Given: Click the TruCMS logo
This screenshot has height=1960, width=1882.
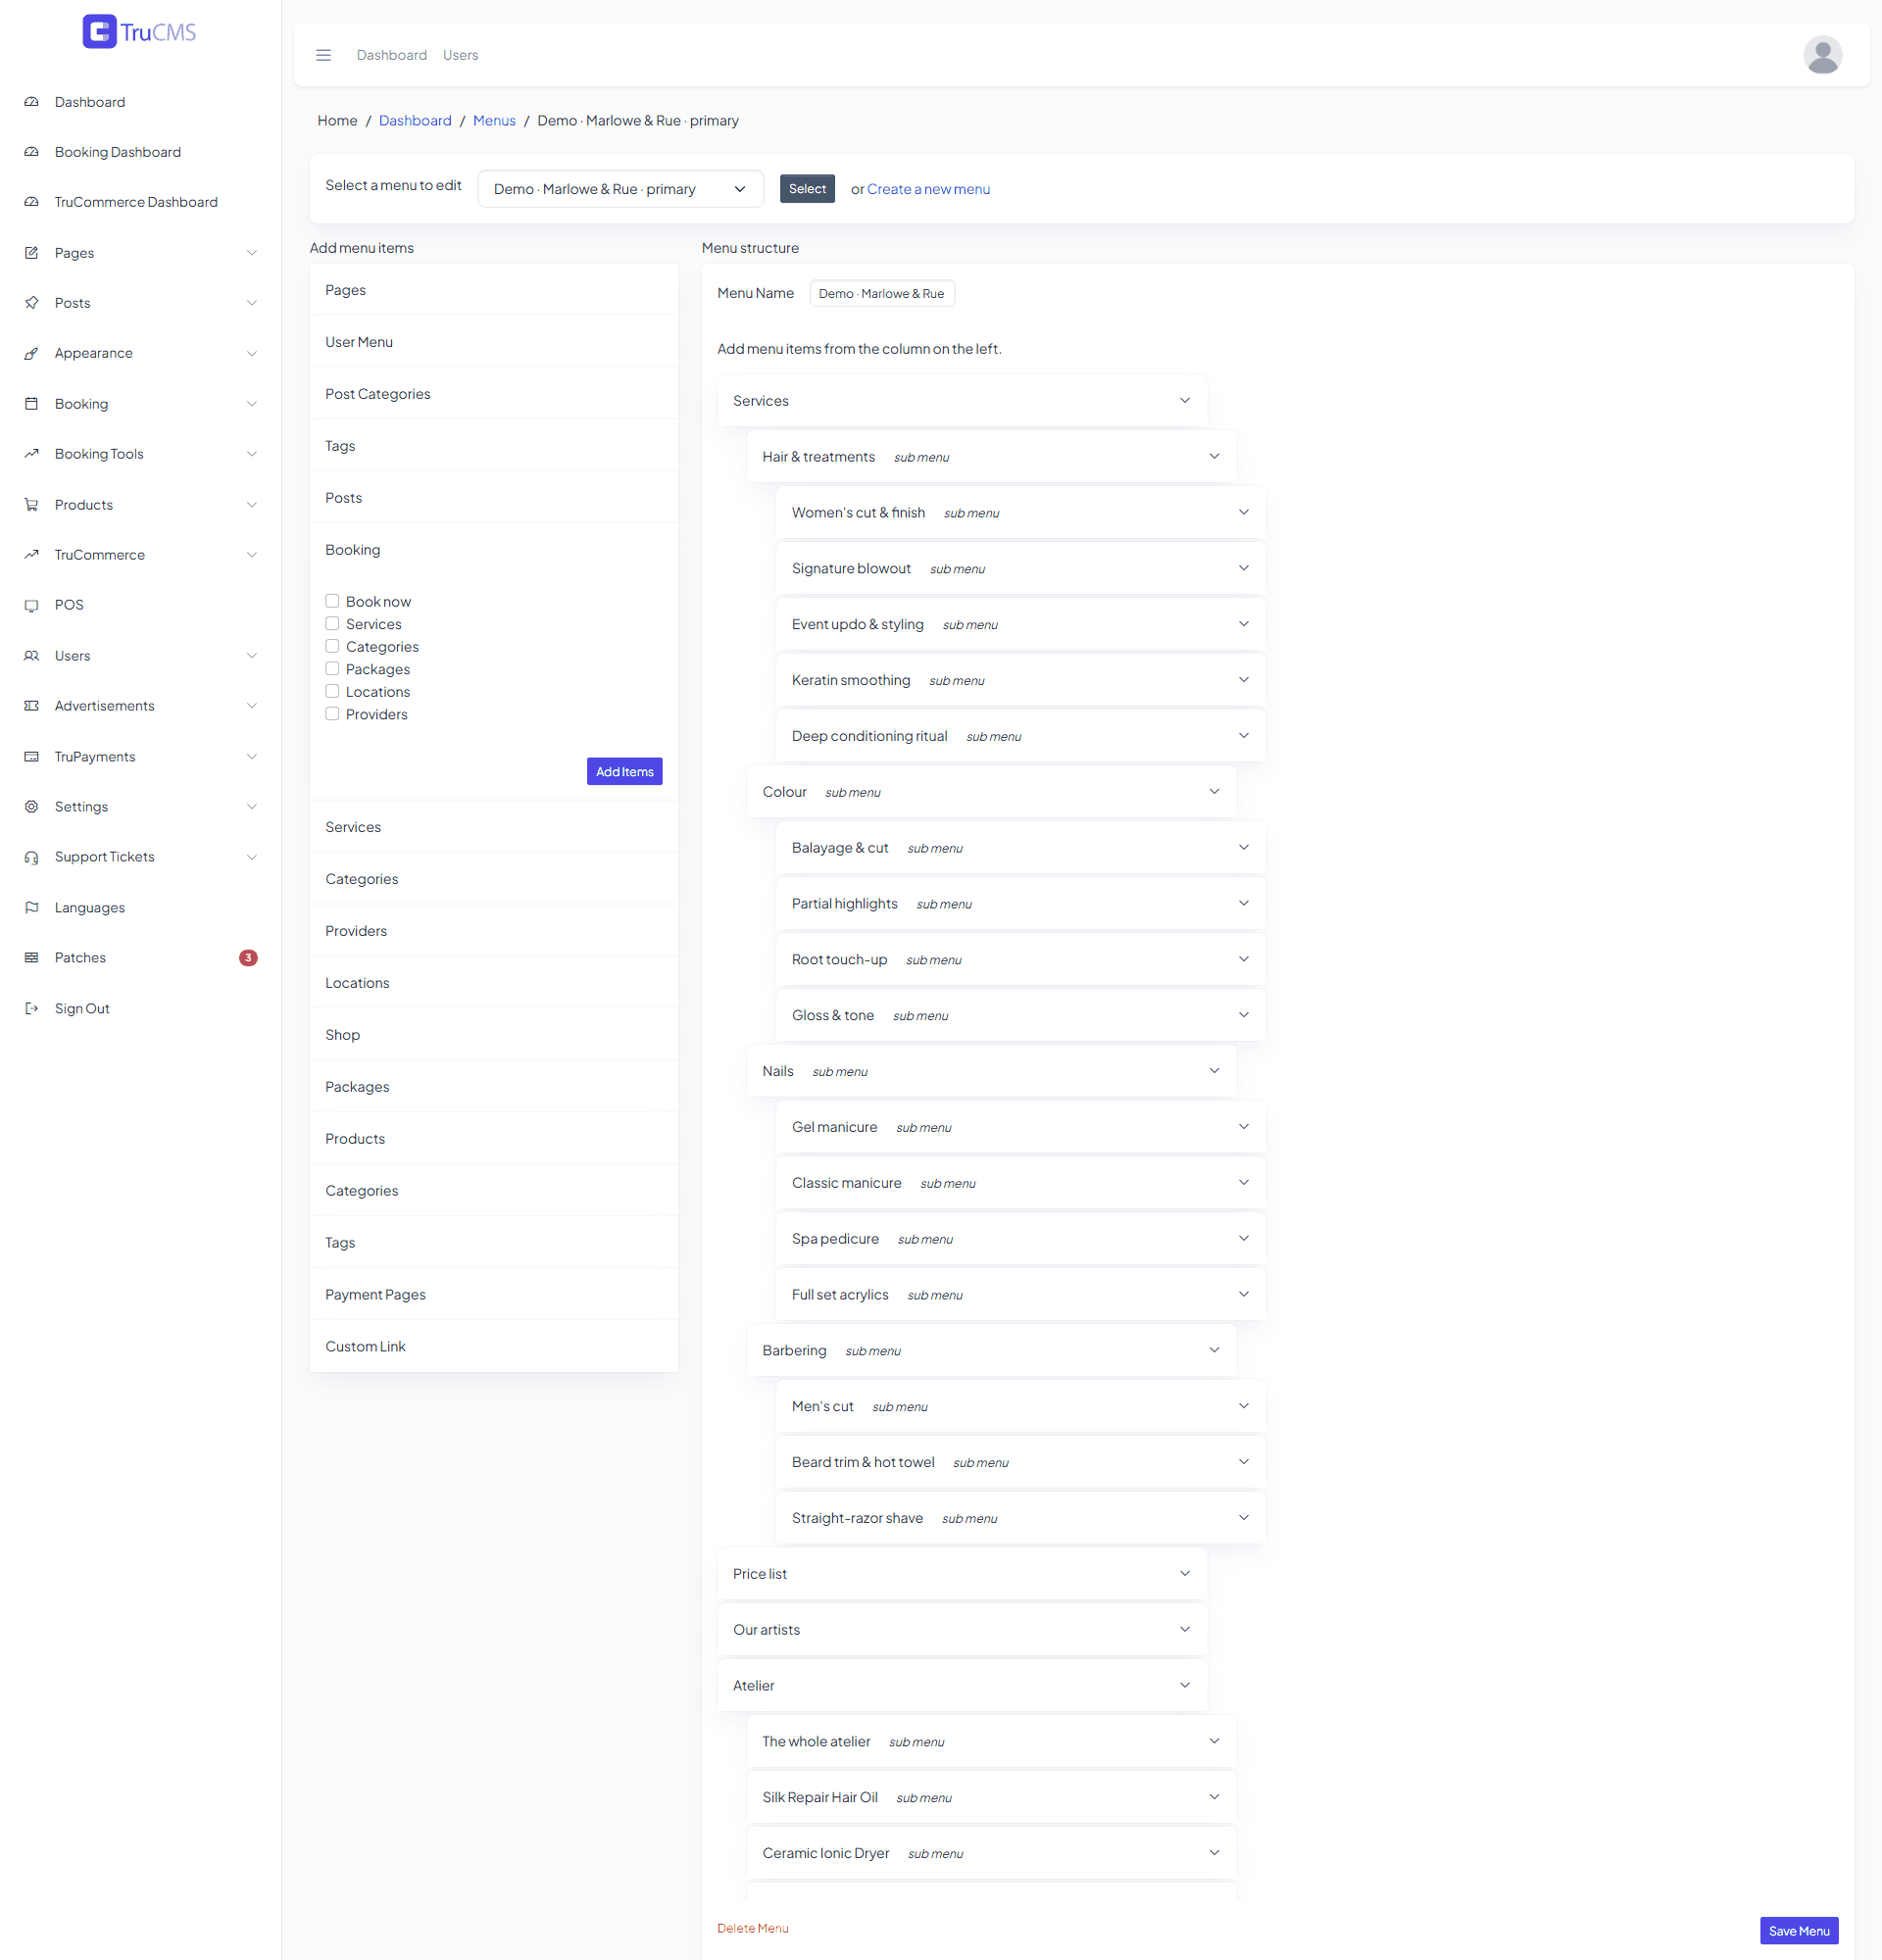Looking at the screenshot, I should 139,32.
